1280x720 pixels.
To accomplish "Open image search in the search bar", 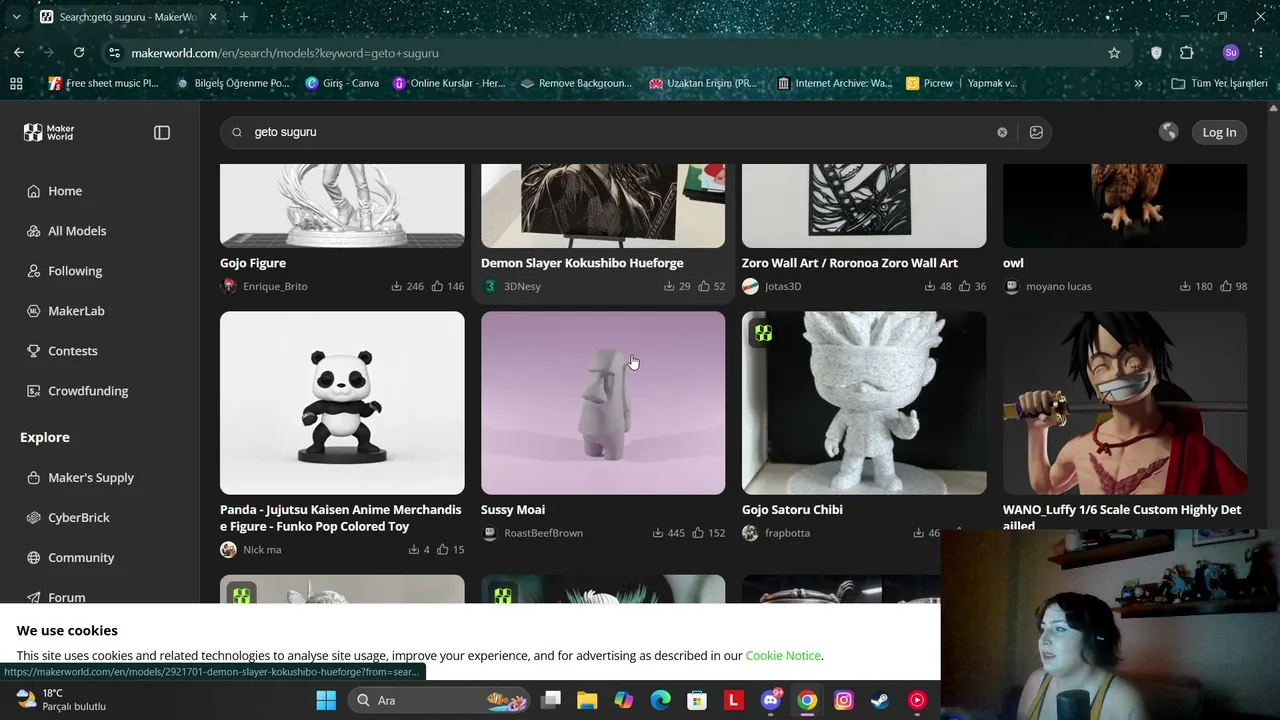I will tap(1036, 132).
